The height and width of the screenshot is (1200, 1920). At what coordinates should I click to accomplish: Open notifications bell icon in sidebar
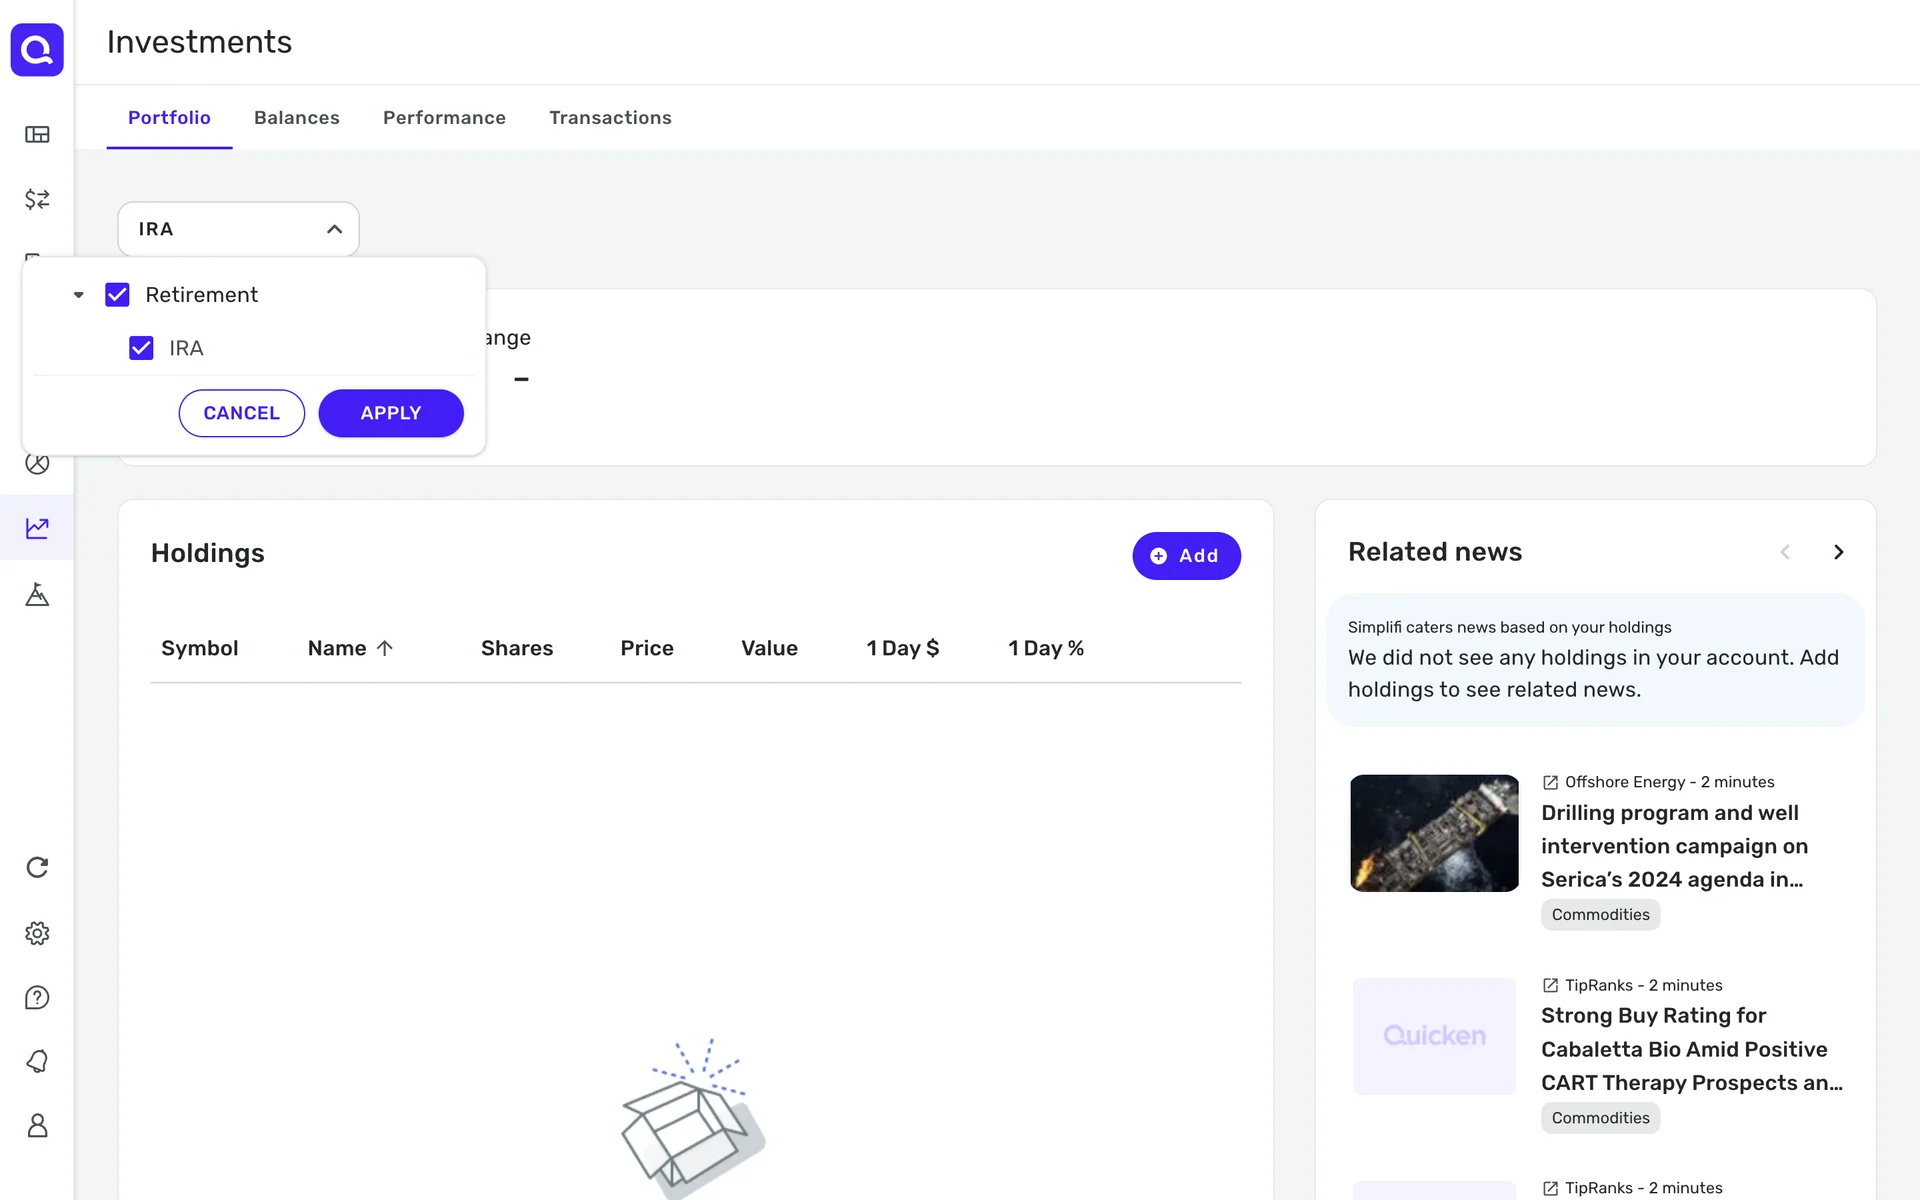click(37, 1061)
